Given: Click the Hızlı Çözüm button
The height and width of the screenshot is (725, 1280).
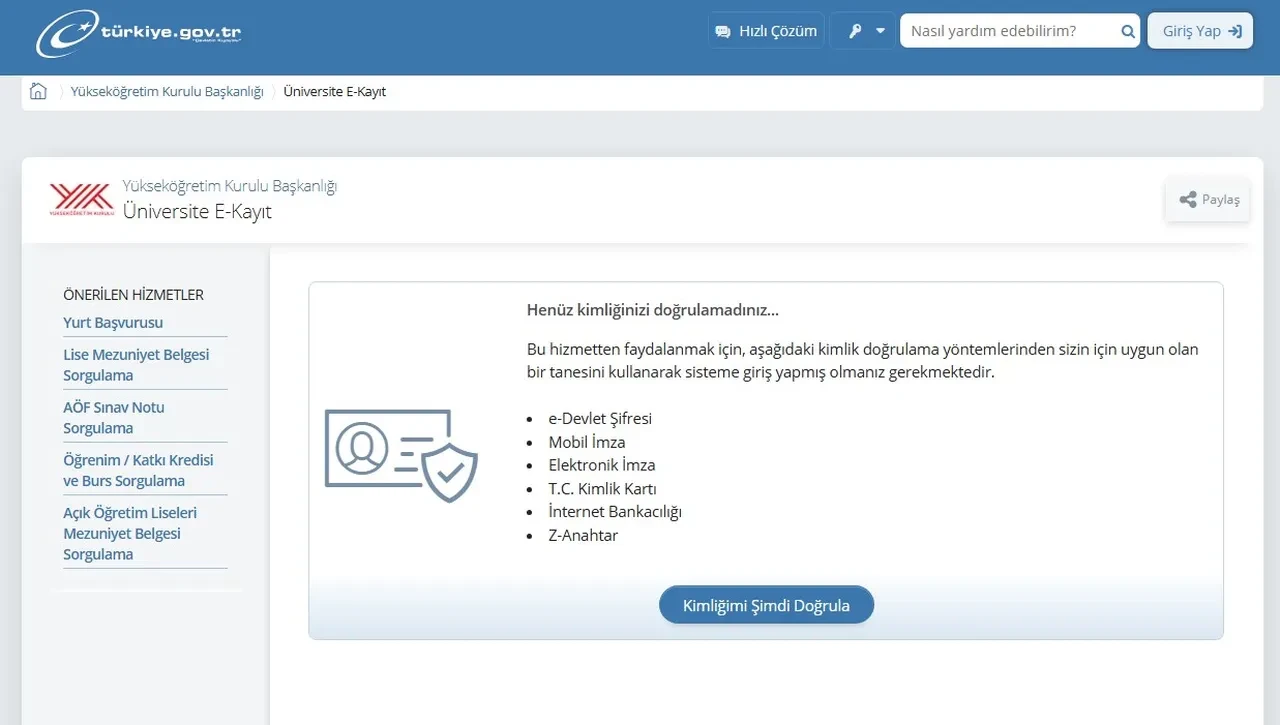Looking at the screenshot, I should (x=777, y=31).
